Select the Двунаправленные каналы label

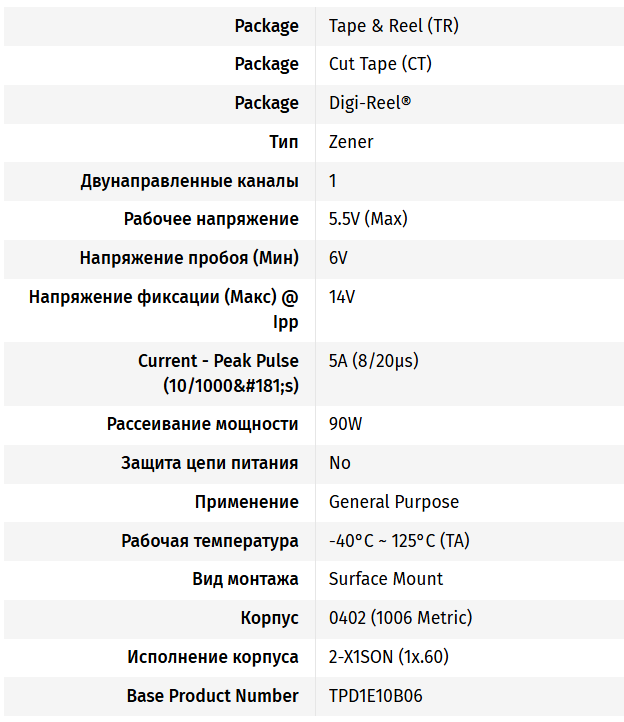[x=189, y=181]
